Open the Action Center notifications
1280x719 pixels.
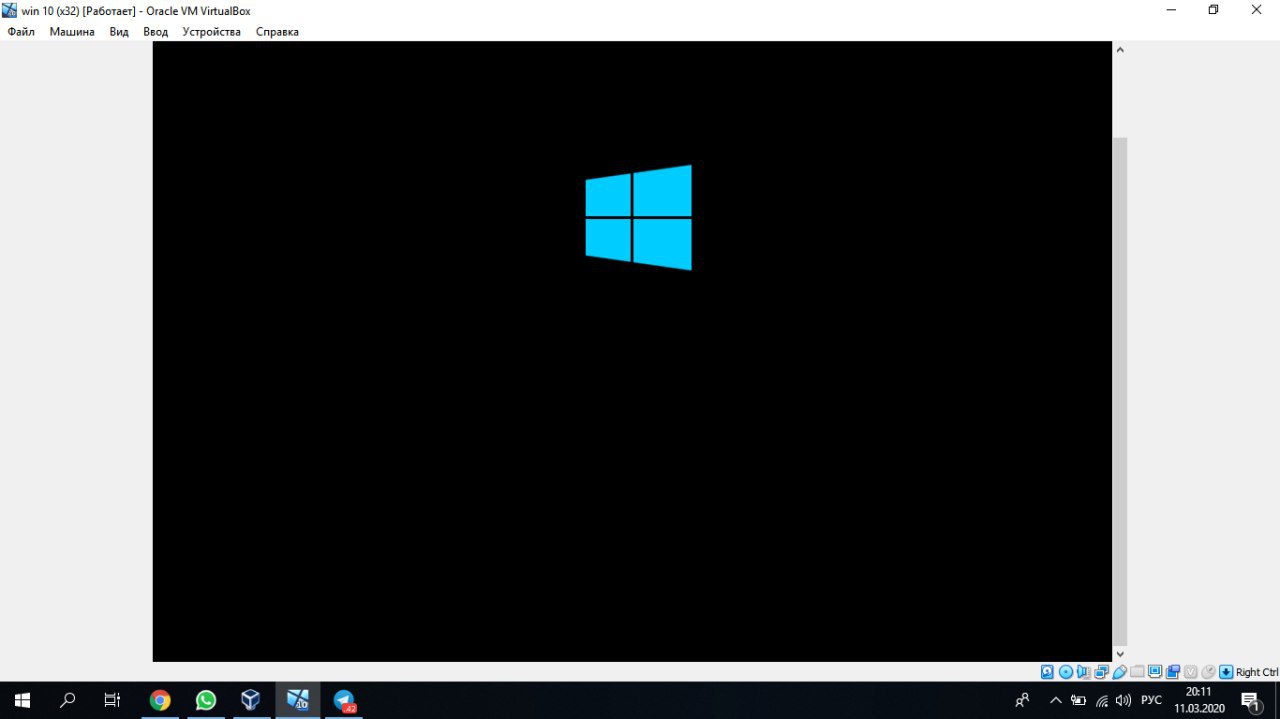[x=1250, y=700]
